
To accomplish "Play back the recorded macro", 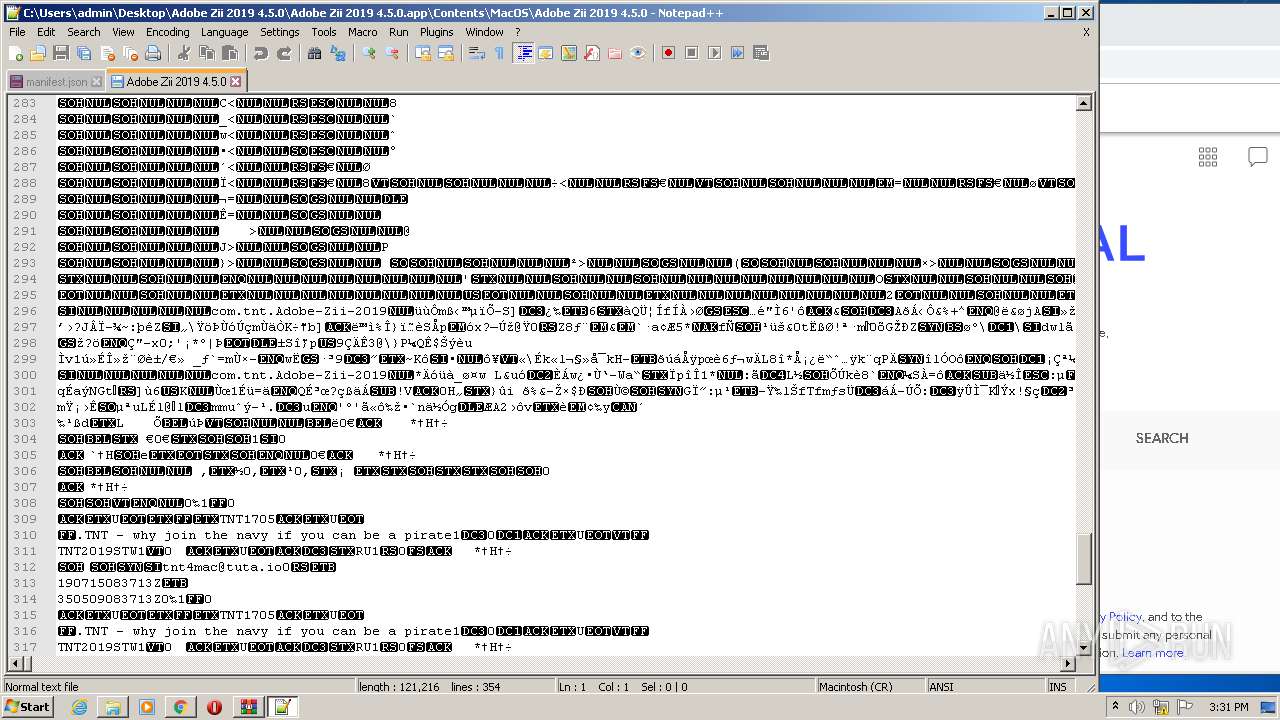I will (x=714, y=53).
